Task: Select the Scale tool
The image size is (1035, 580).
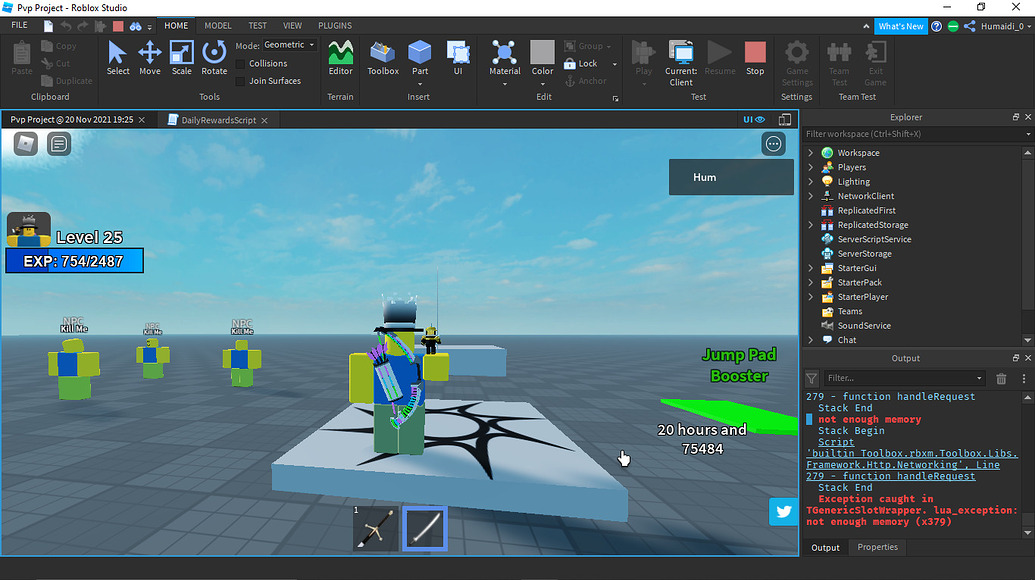Action: [x=181, y=57]
